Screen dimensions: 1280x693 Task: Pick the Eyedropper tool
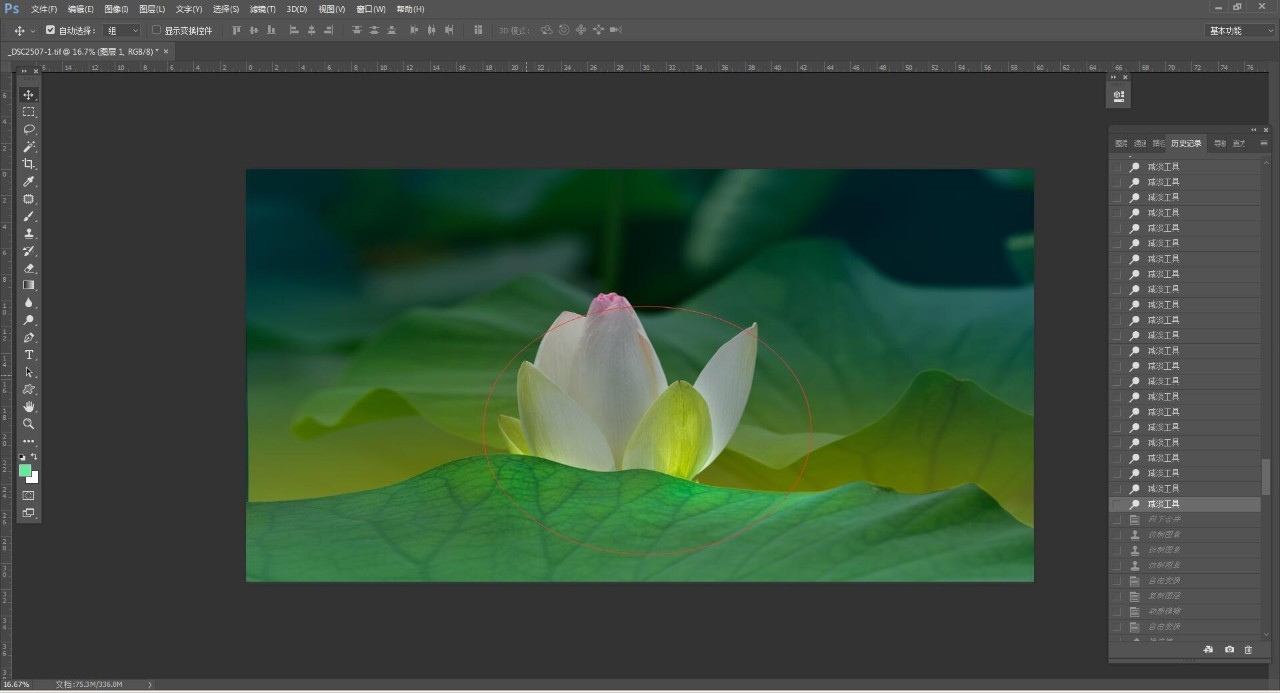[29, 181]
